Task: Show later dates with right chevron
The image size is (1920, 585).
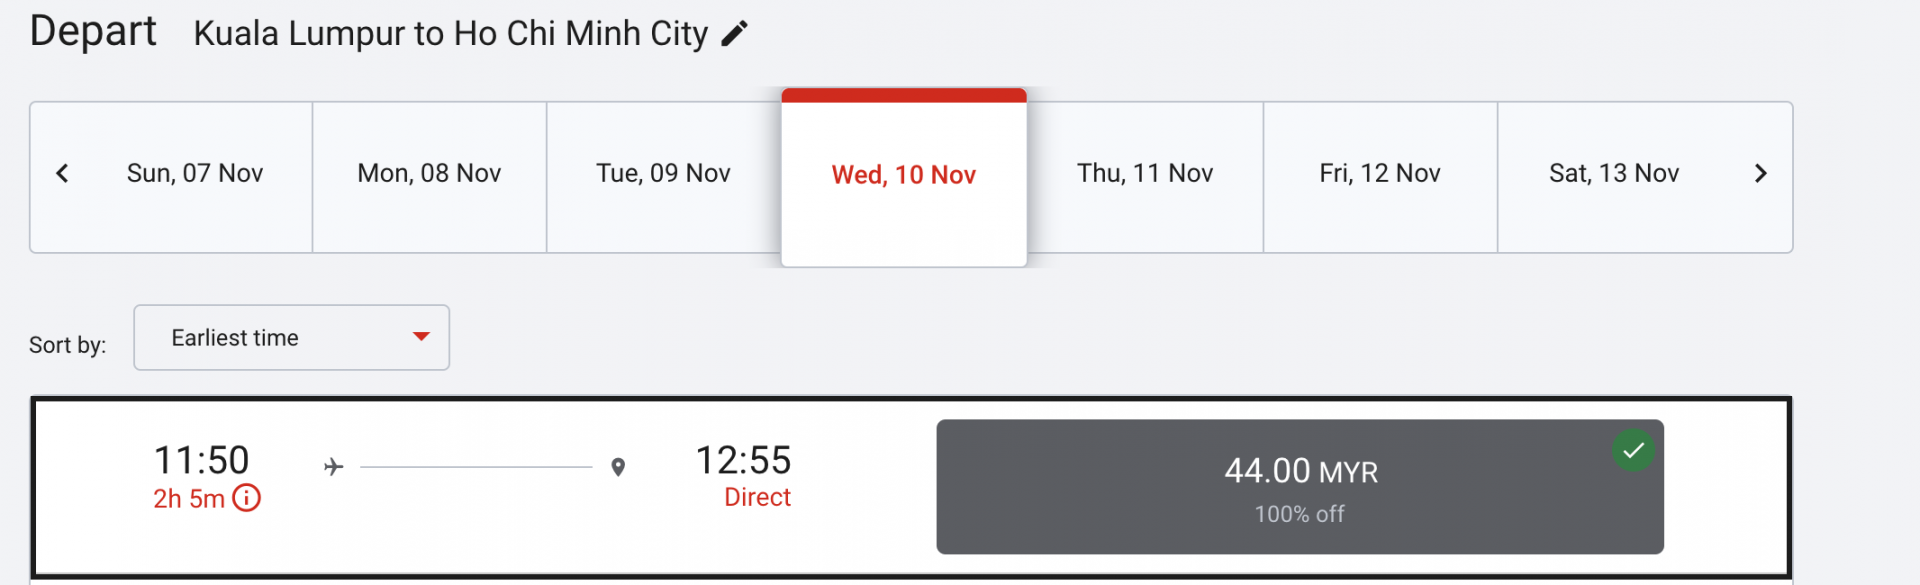Action: pyautogui.click(x=1760, y=174)
